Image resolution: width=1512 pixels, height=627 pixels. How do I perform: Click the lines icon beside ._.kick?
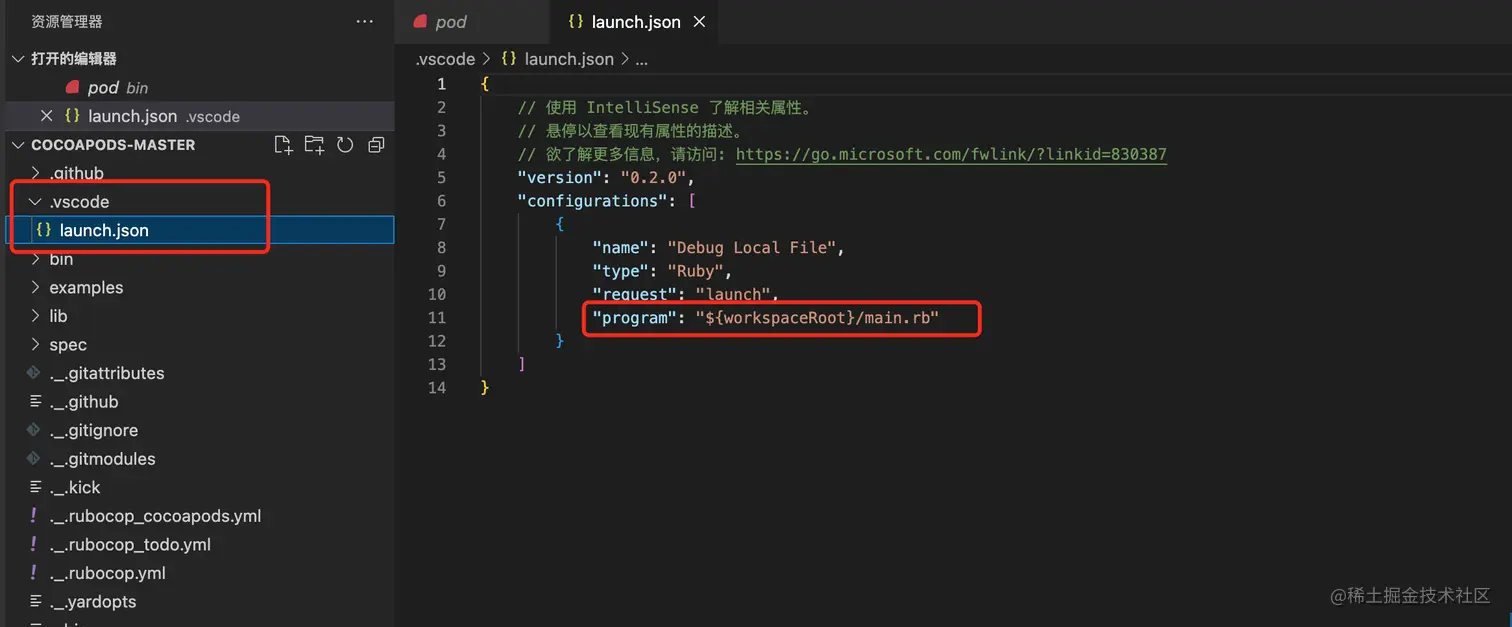point(35,487)
